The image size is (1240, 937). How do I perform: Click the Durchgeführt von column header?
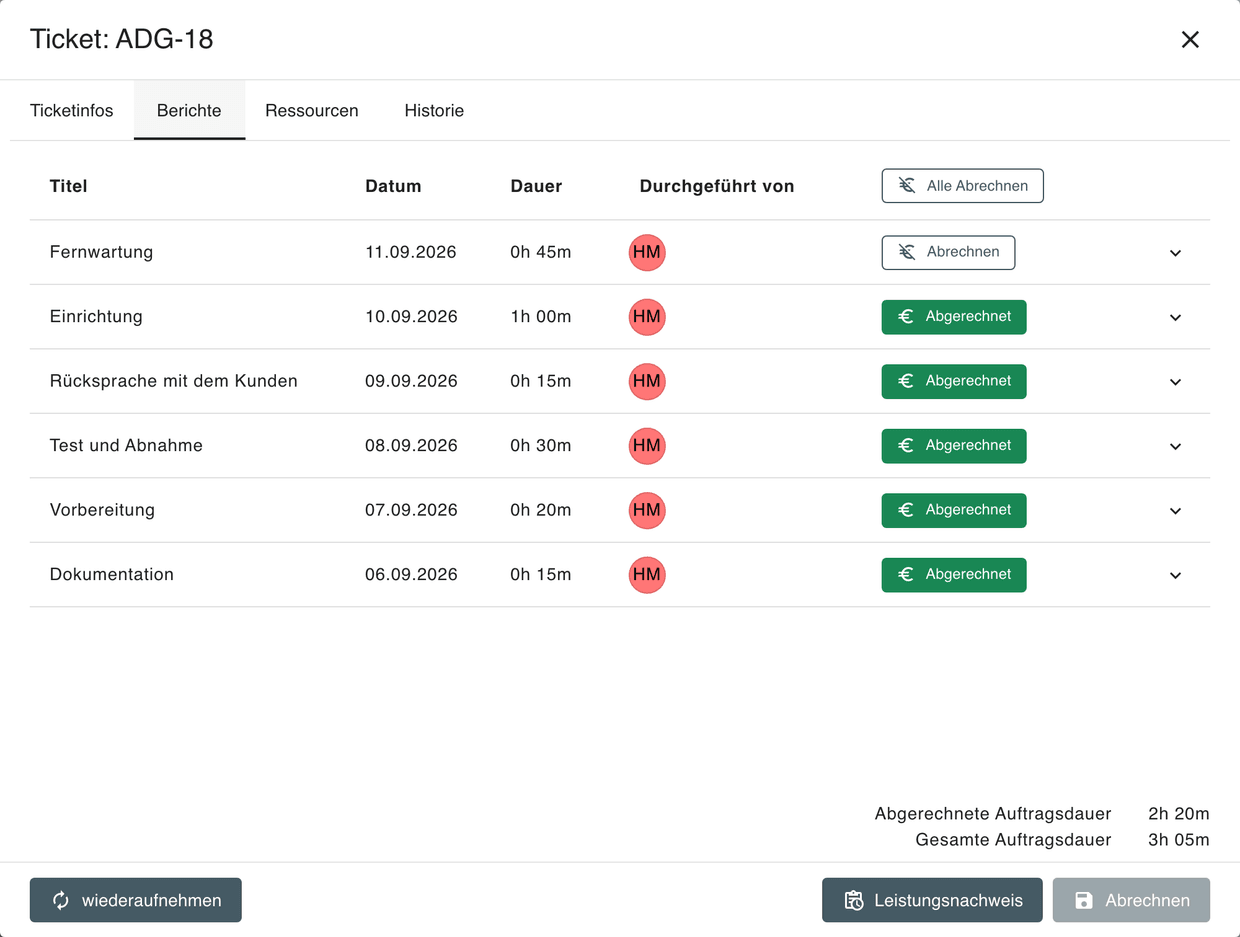click(717, 186)
